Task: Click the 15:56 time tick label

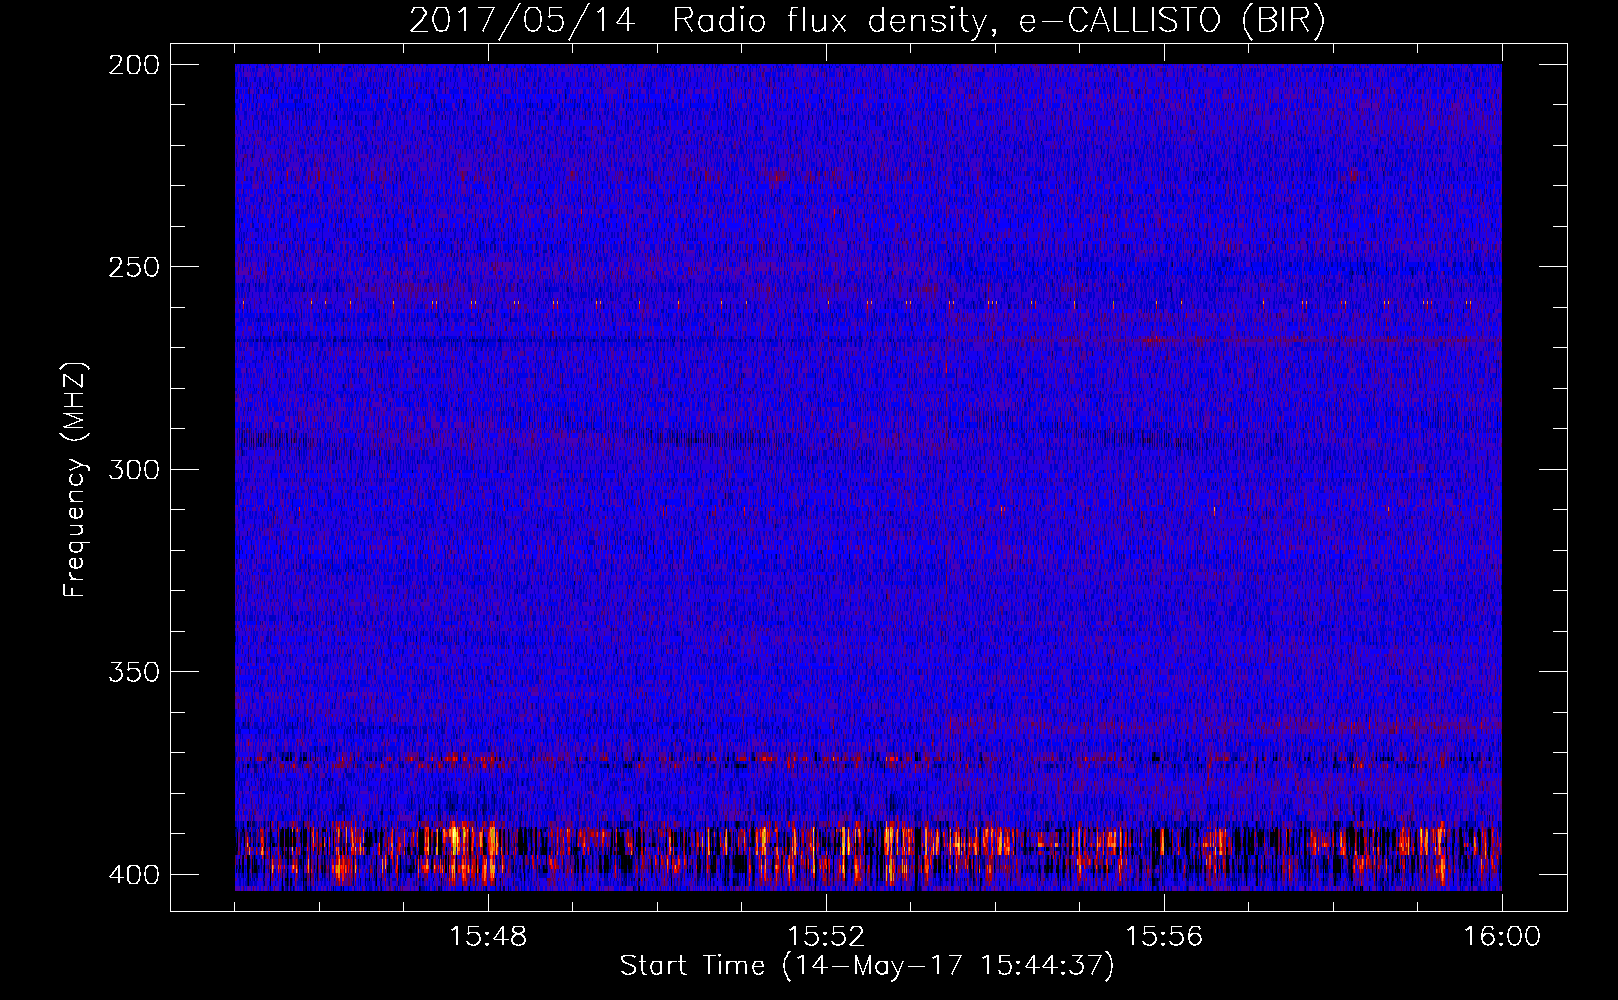Action: pyautogui.click(x=1164, y=937)
